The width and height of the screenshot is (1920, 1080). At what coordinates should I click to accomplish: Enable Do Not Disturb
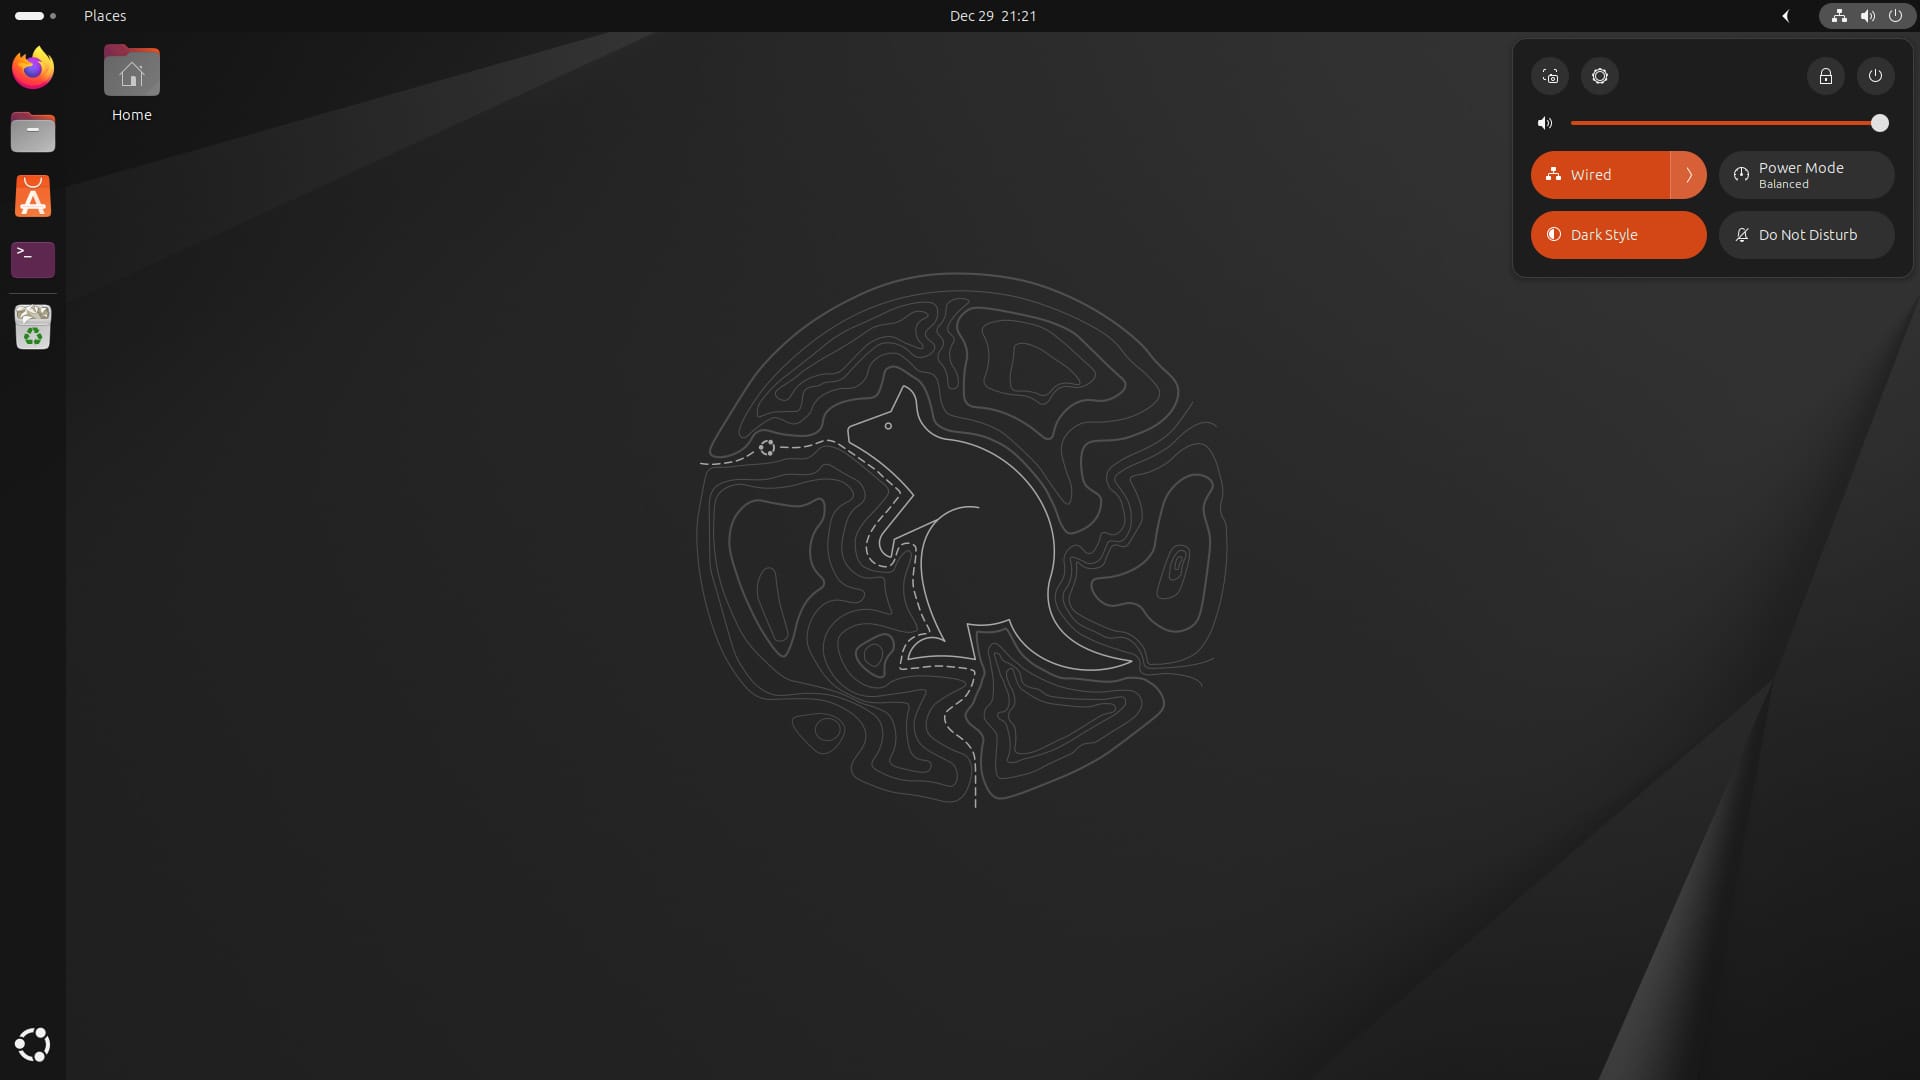pos(1806,235)
